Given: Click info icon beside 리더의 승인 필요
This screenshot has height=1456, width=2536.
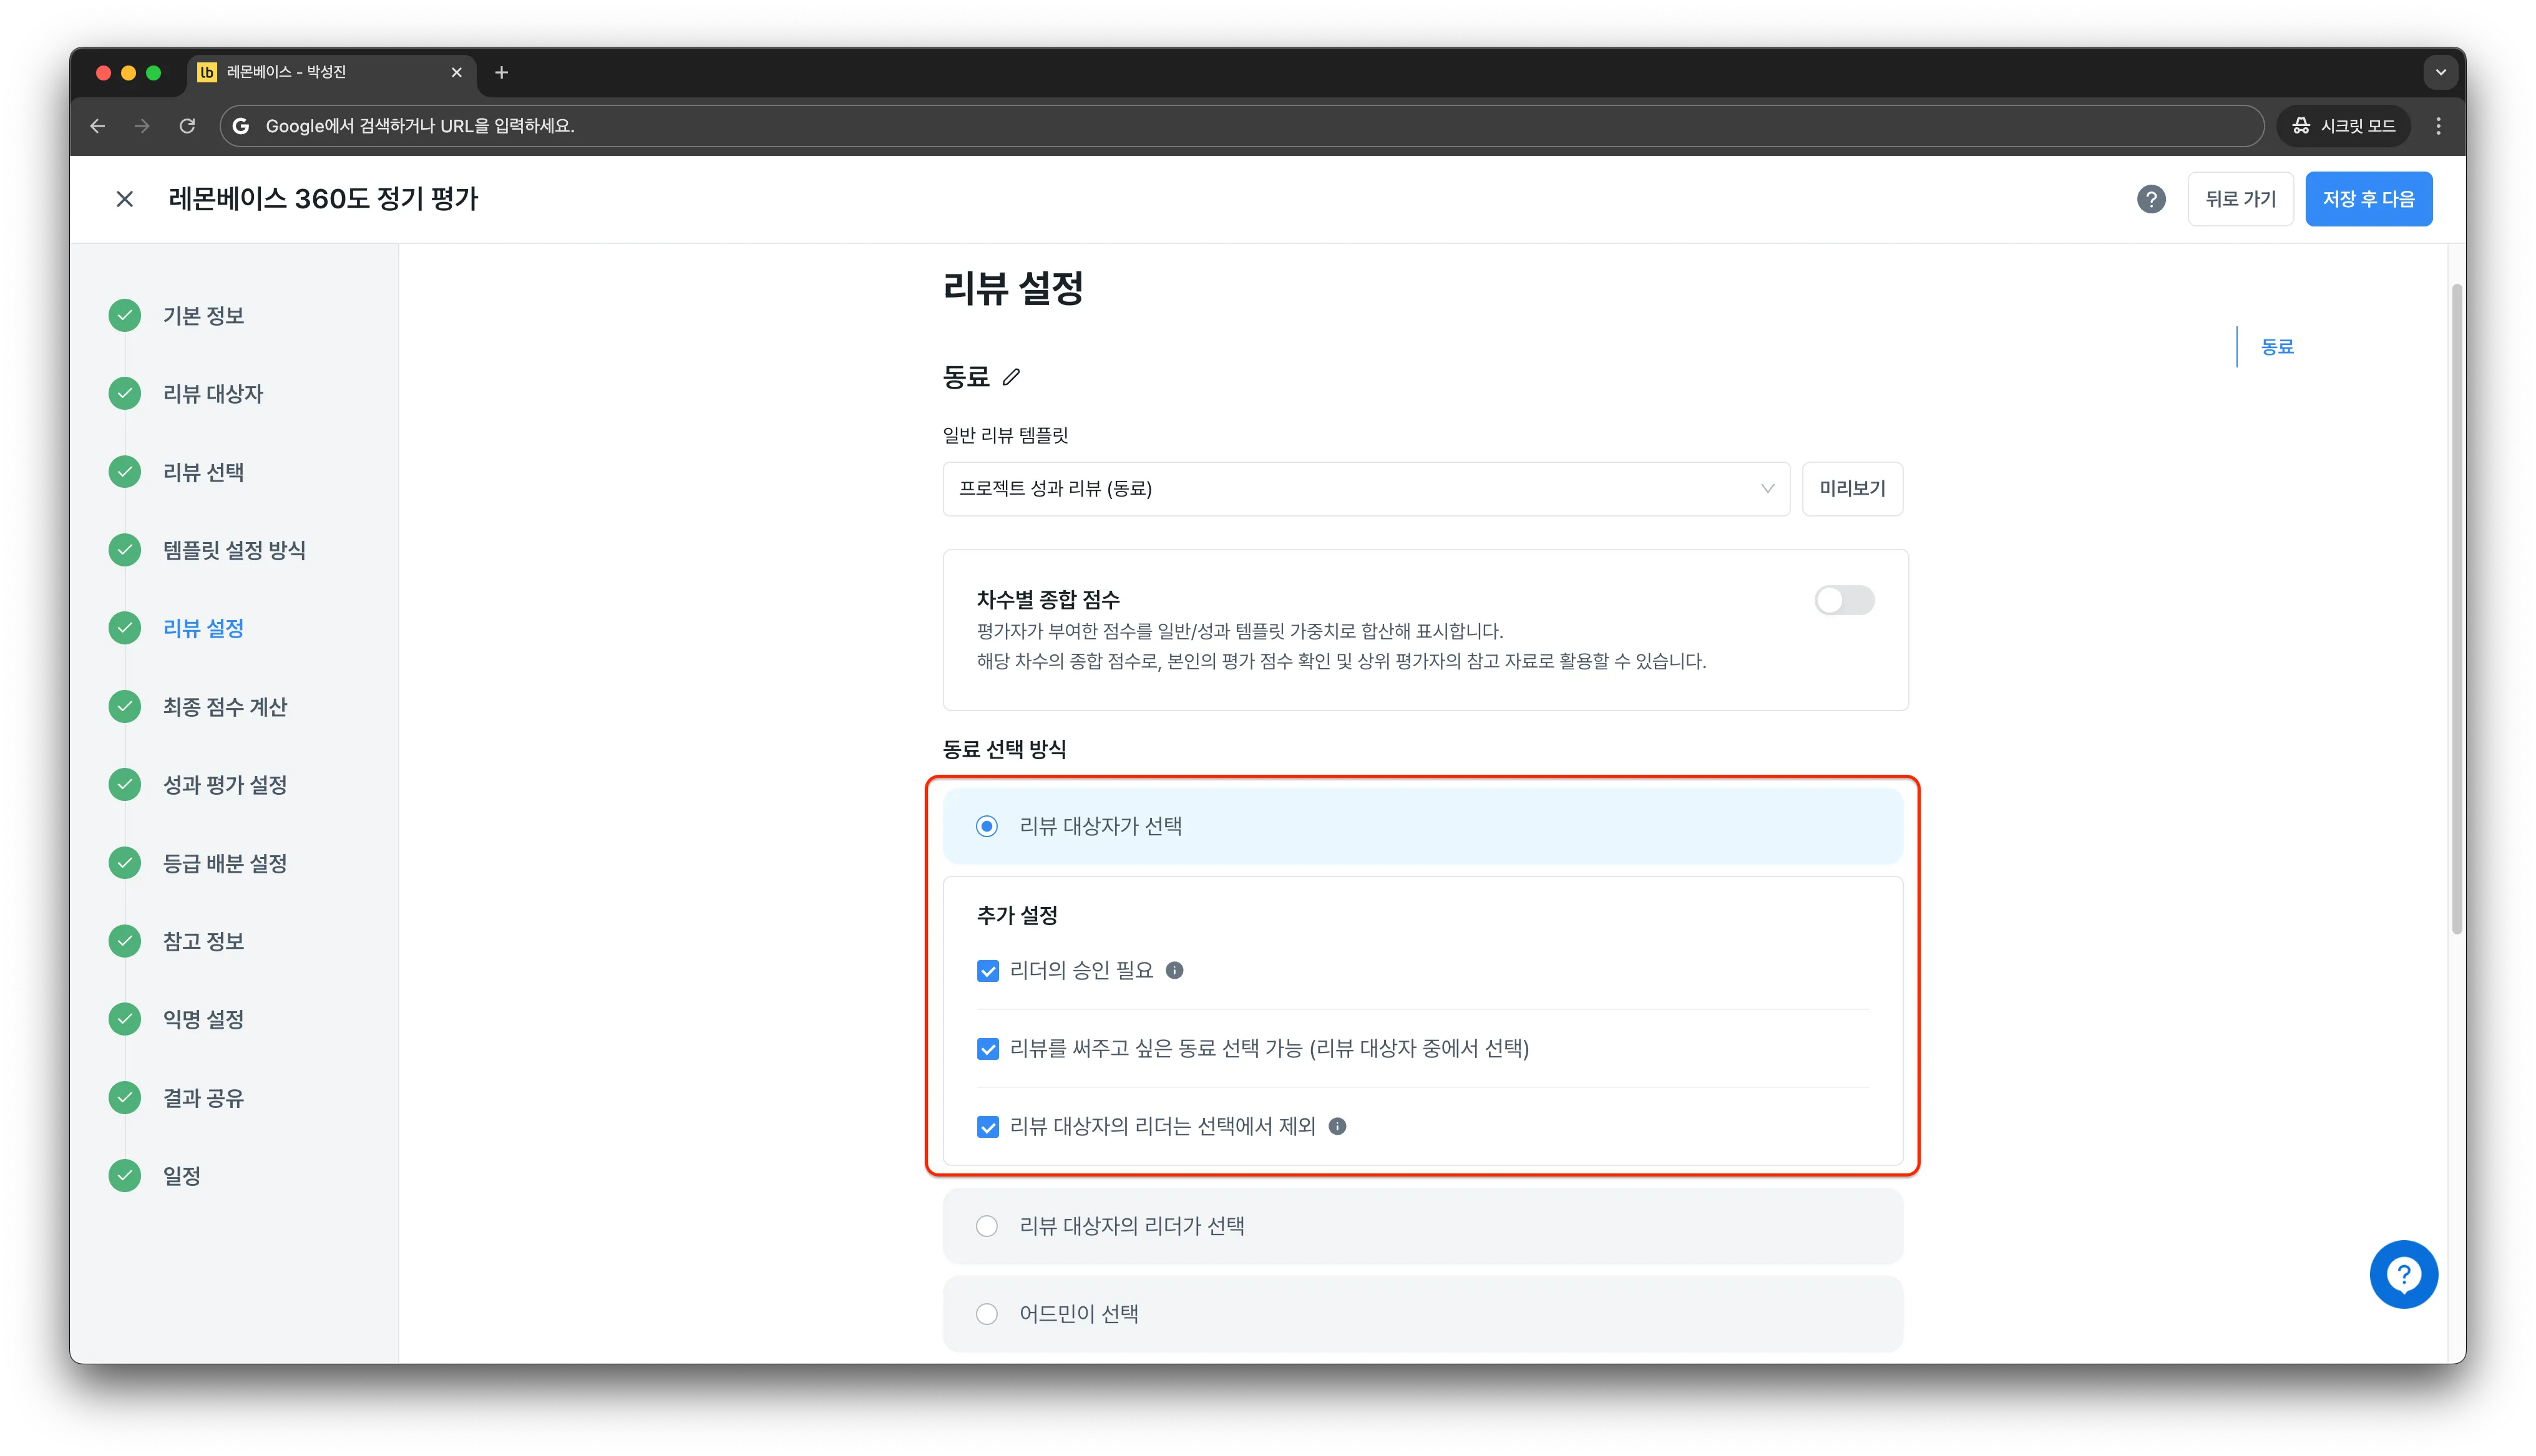Looking at the screenshot, I should [1175, 970].
